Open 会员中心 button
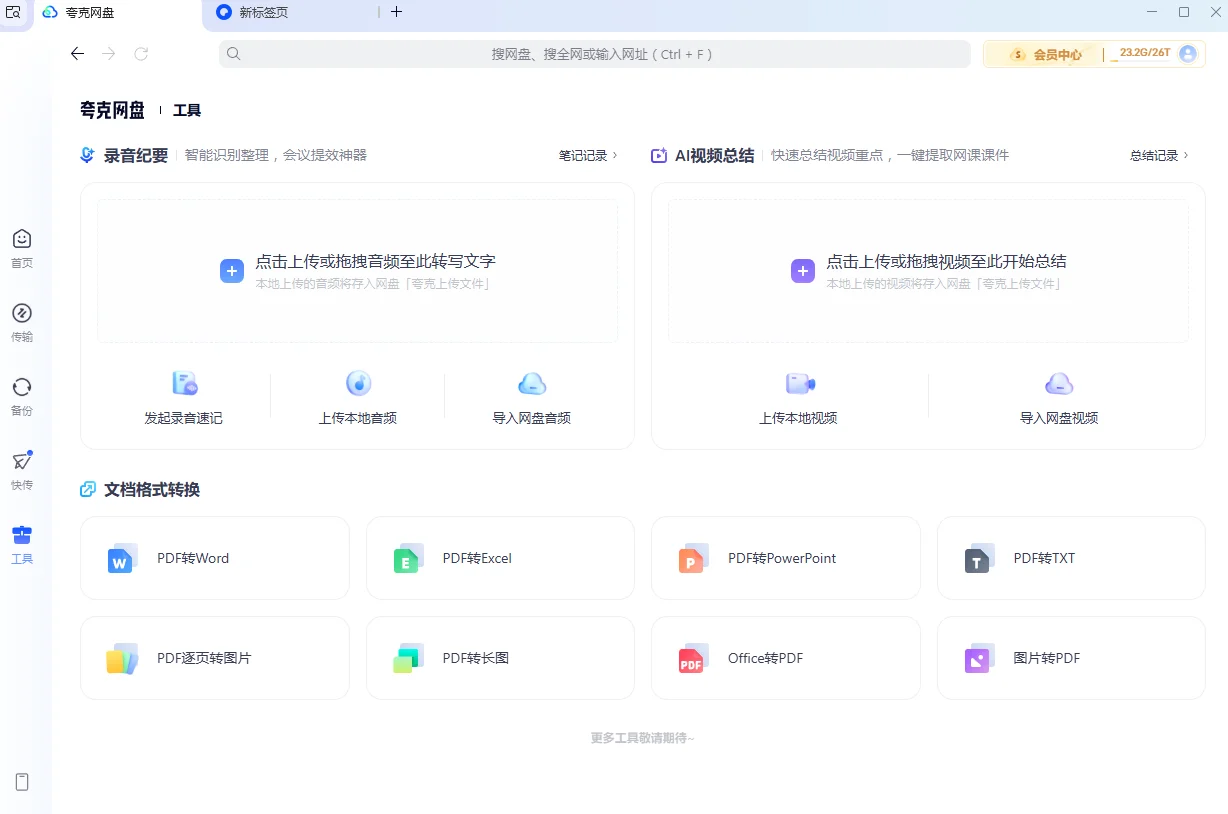Screen dimensions: 1228x814 [1046, 55]
